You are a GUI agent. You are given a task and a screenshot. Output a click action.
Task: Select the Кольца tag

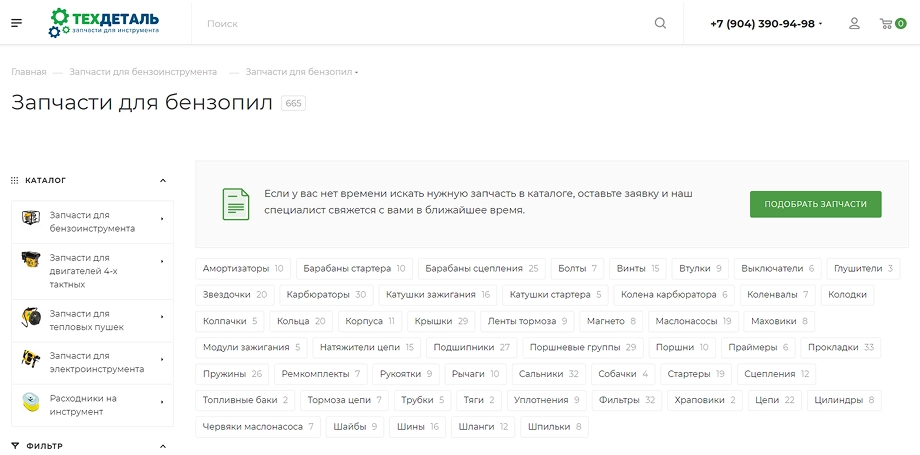click(x=301, y=321)
